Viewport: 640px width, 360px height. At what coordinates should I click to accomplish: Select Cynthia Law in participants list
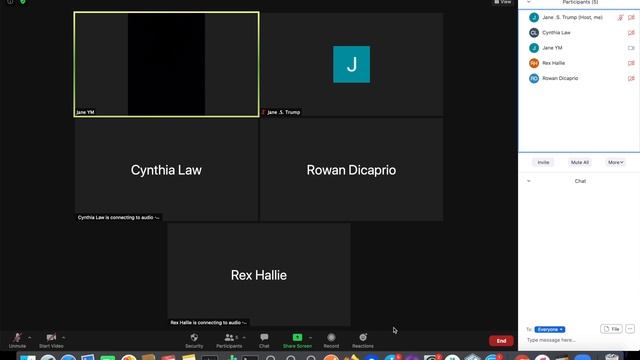click(x=579, y=33)
